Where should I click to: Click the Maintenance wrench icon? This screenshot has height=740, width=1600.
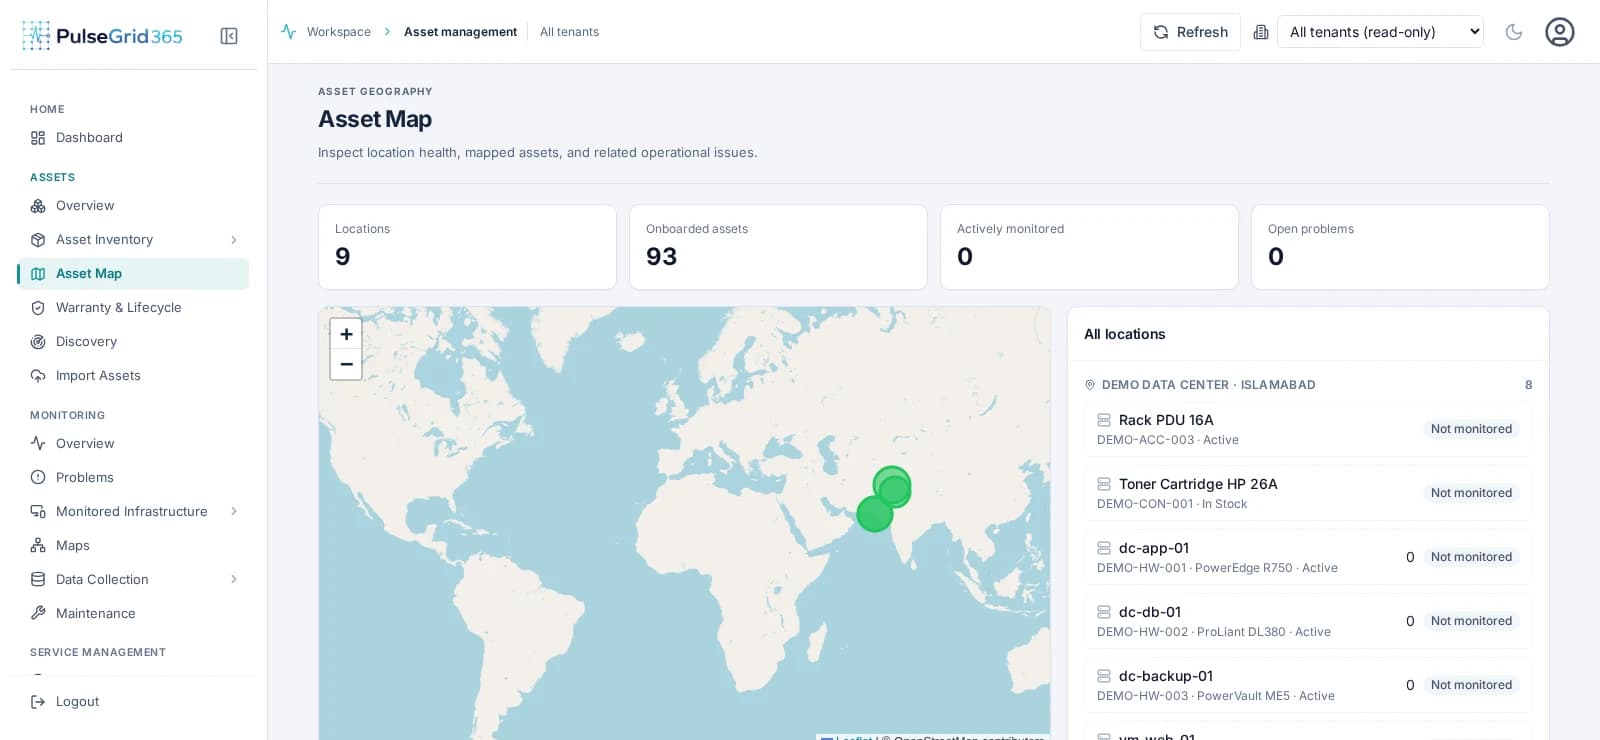point(38,614)
